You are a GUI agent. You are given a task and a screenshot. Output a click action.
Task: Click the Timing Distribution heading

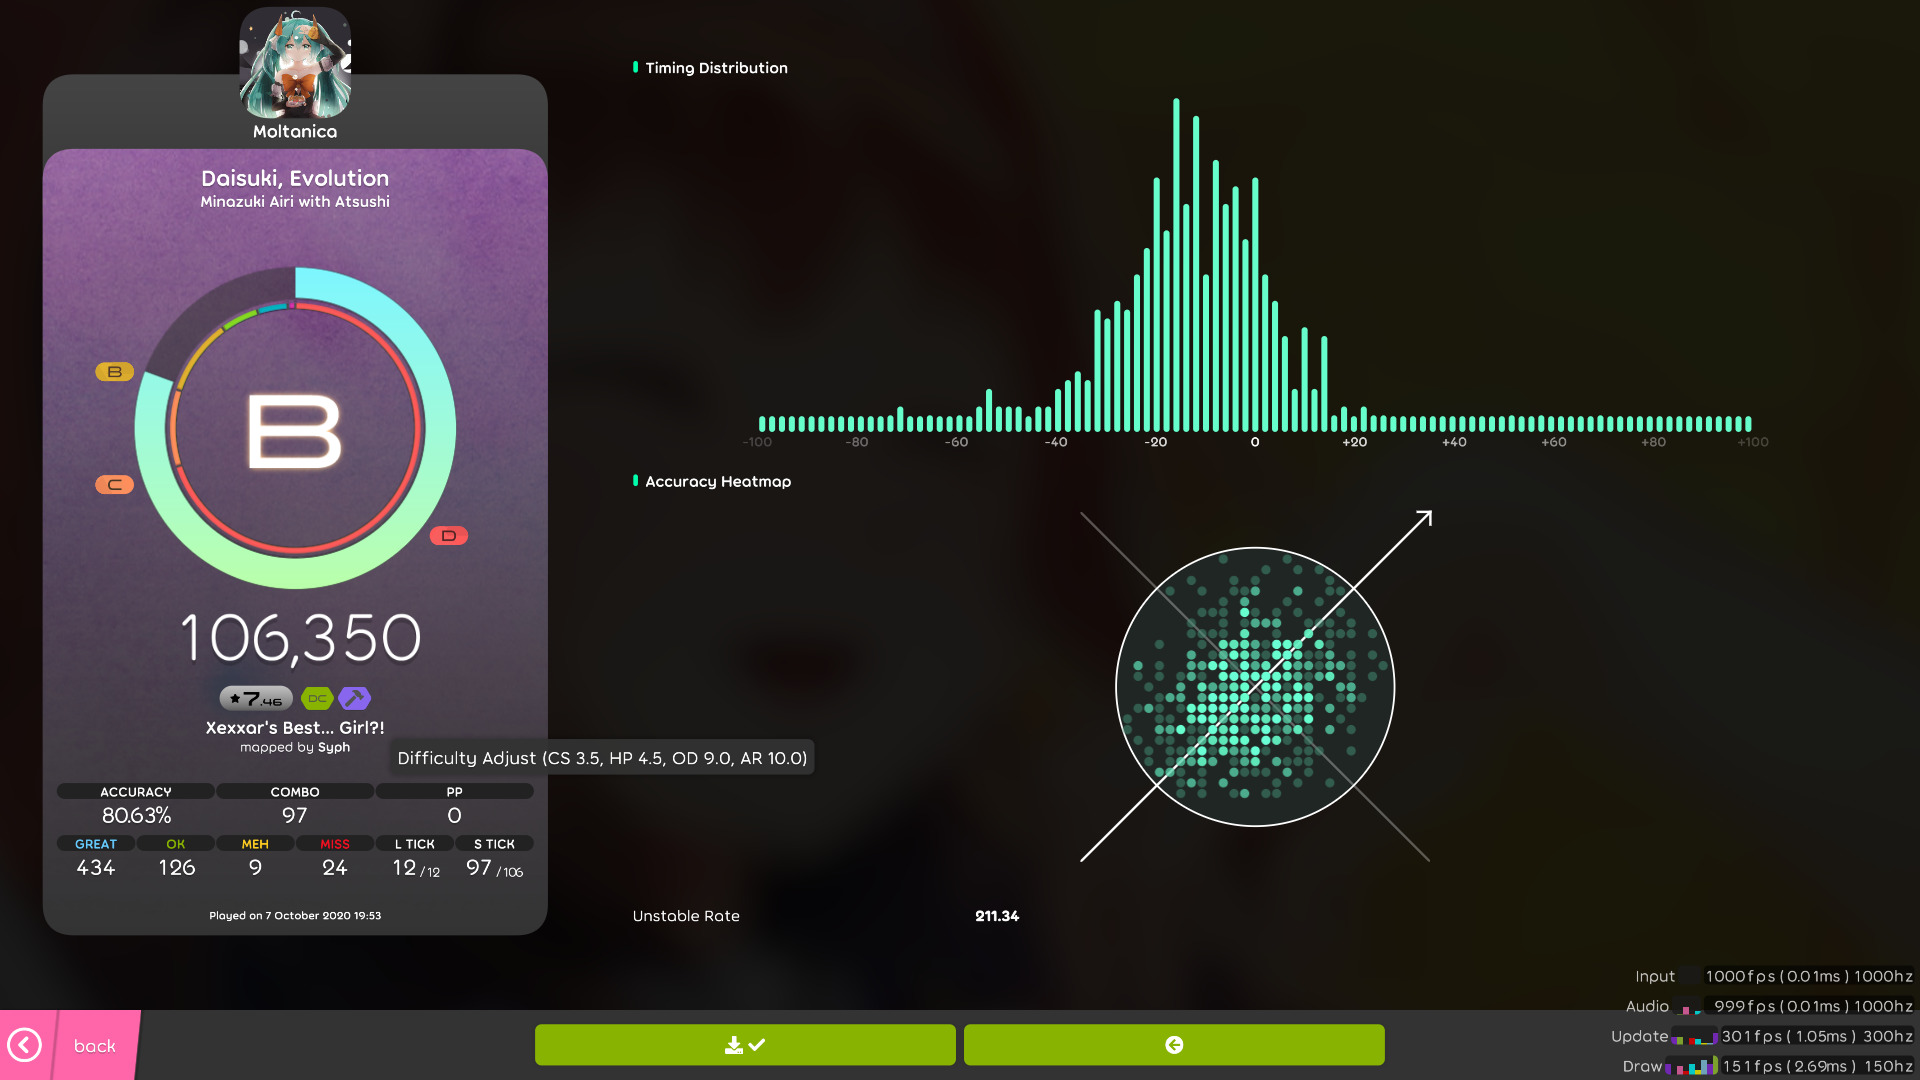click(x=716, y=68)
